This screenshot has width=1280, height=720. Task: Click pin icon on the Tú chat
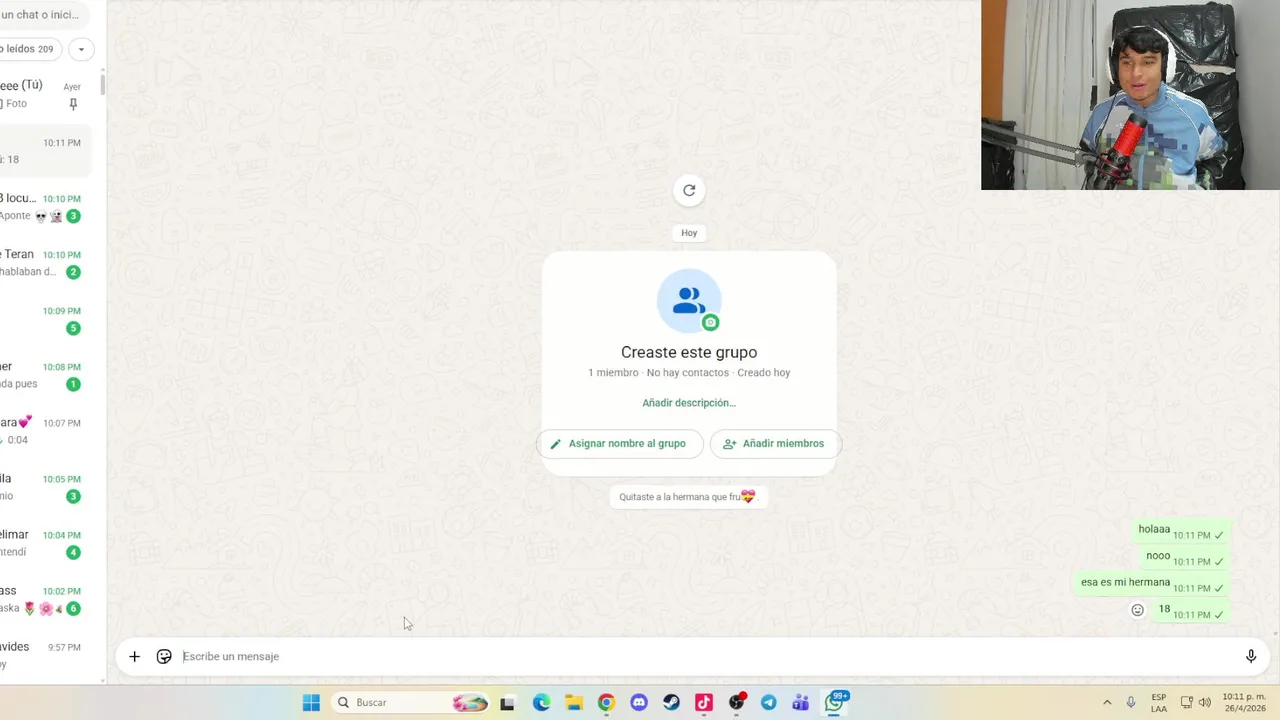pyautogui.click(x=73, y=104)
